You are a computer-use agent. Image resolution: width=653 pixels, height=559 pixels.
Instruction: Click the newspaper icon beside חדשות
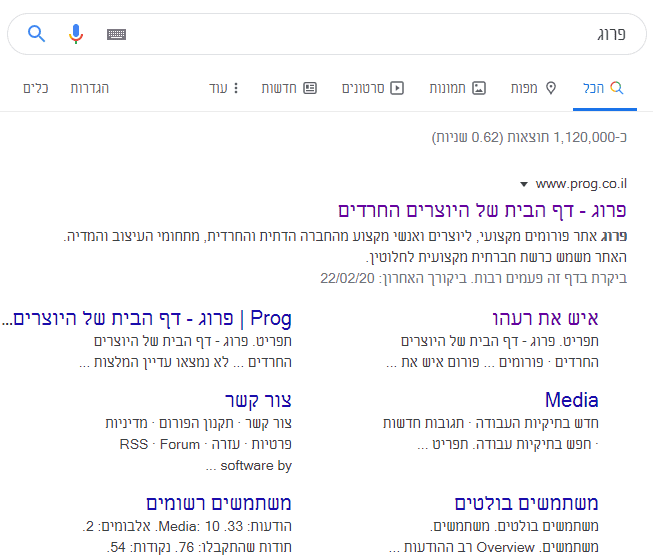coord(310,88)
